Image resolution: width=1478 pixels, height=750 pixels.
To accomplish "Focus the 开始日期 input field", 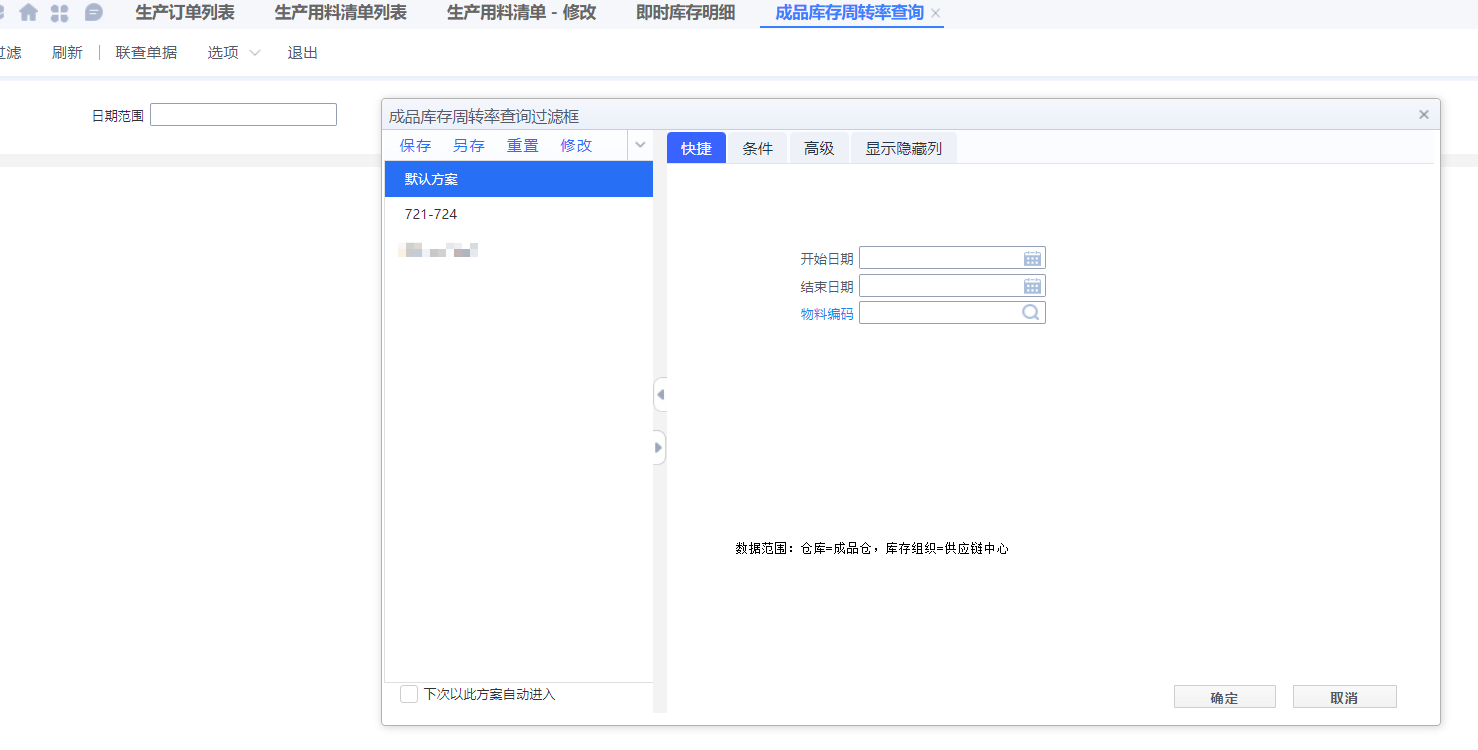I will coord(952,258).
